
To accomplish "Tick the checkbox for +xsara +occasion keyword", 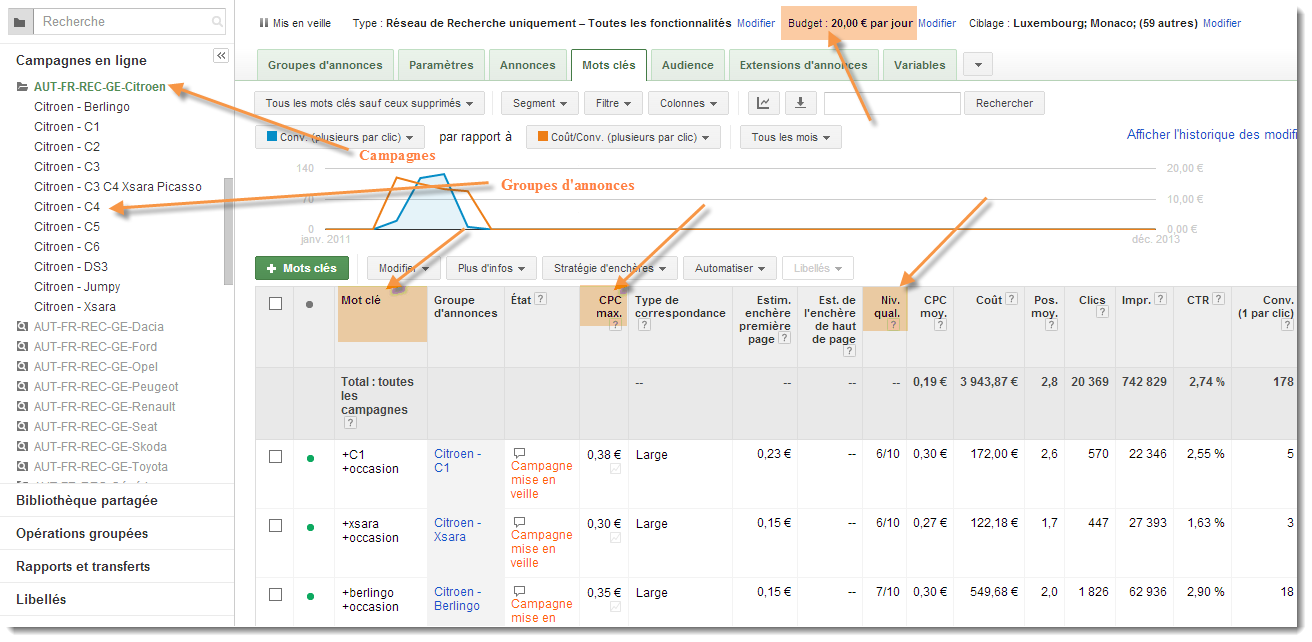I will point(276,525).
